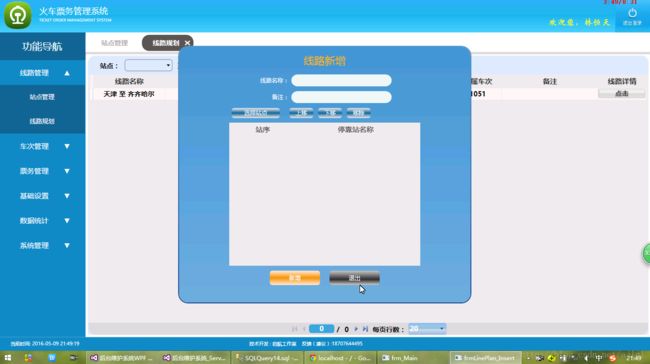Click the 点击 route detail button
650x364 pixels.
click(621, 94)
